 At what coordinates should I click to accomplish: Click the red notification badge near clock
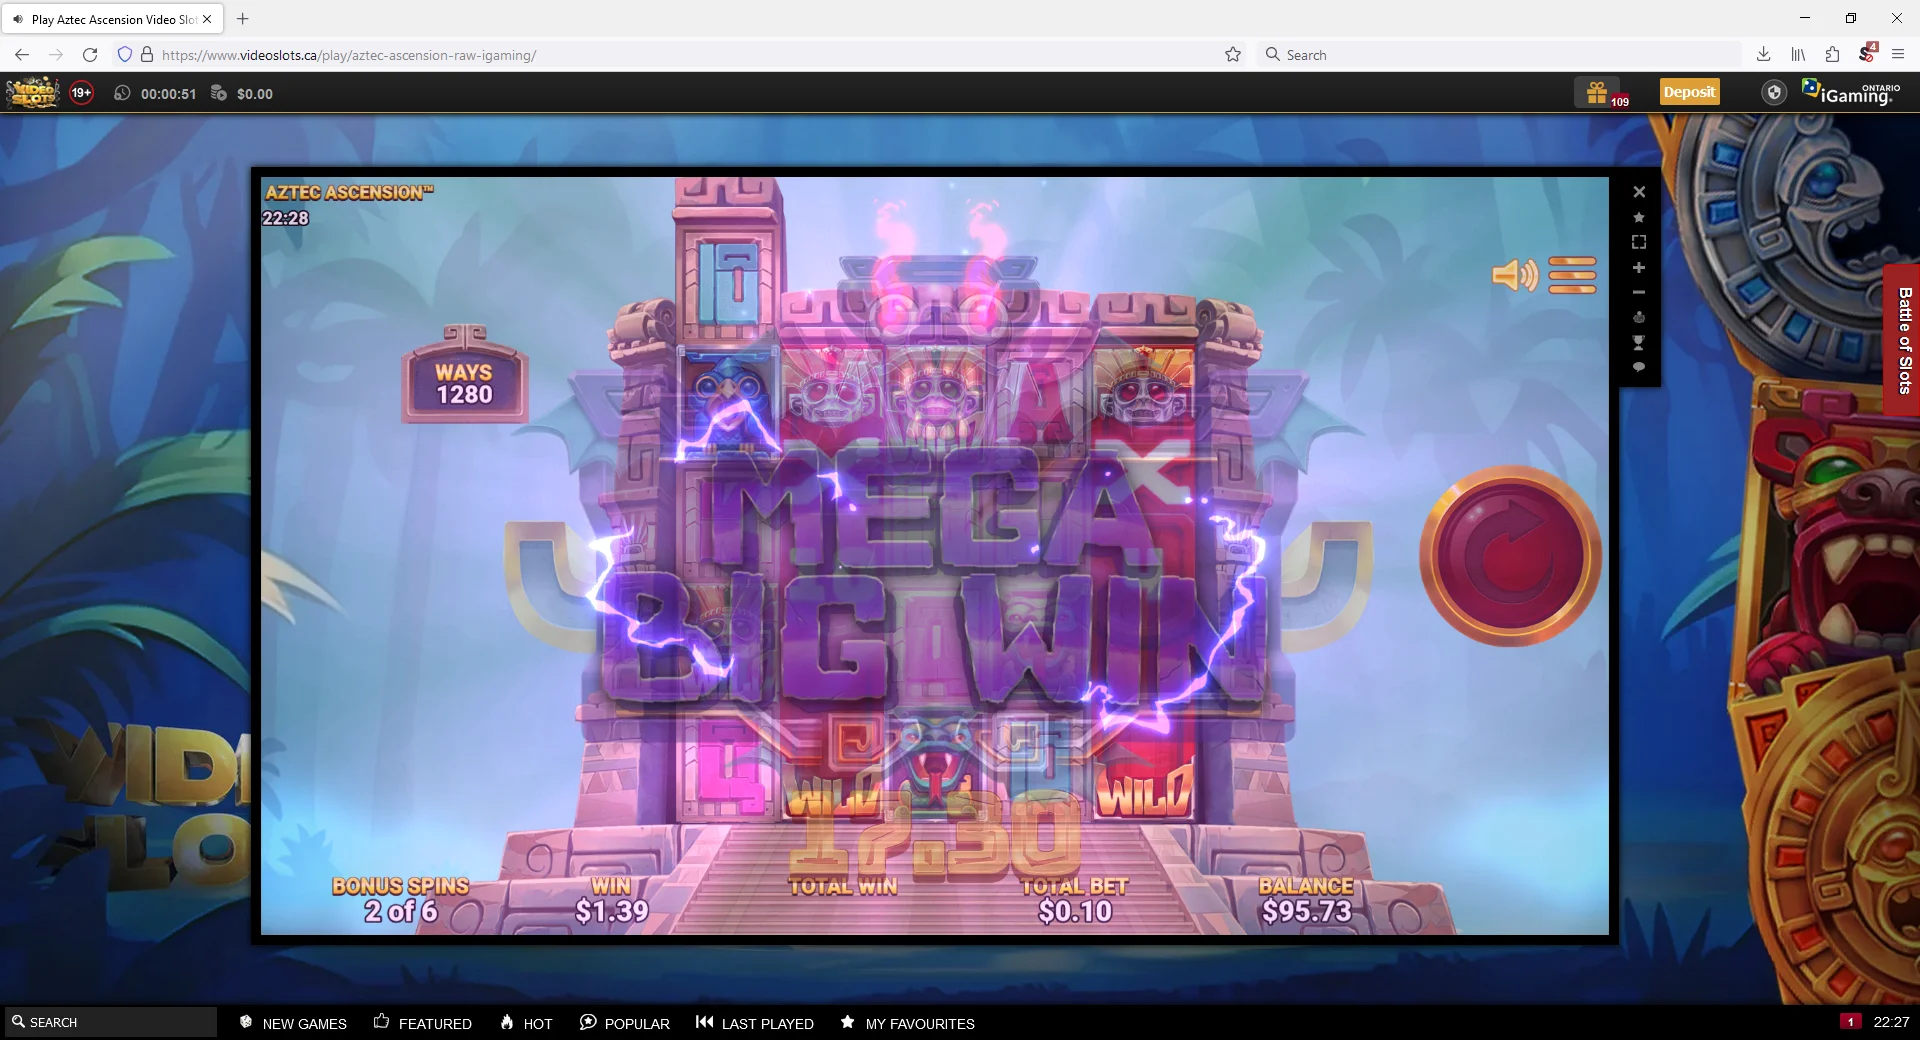[x=1850, y=1021]
